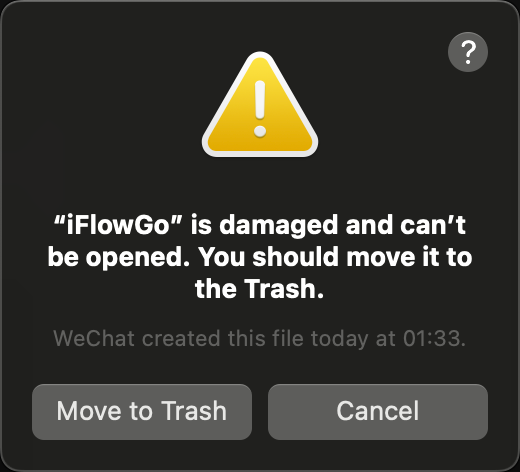The width and height of the screenshot is (520, 472).
Task: Click the yellow warning triangle icon
Action: tap(260, 105)
